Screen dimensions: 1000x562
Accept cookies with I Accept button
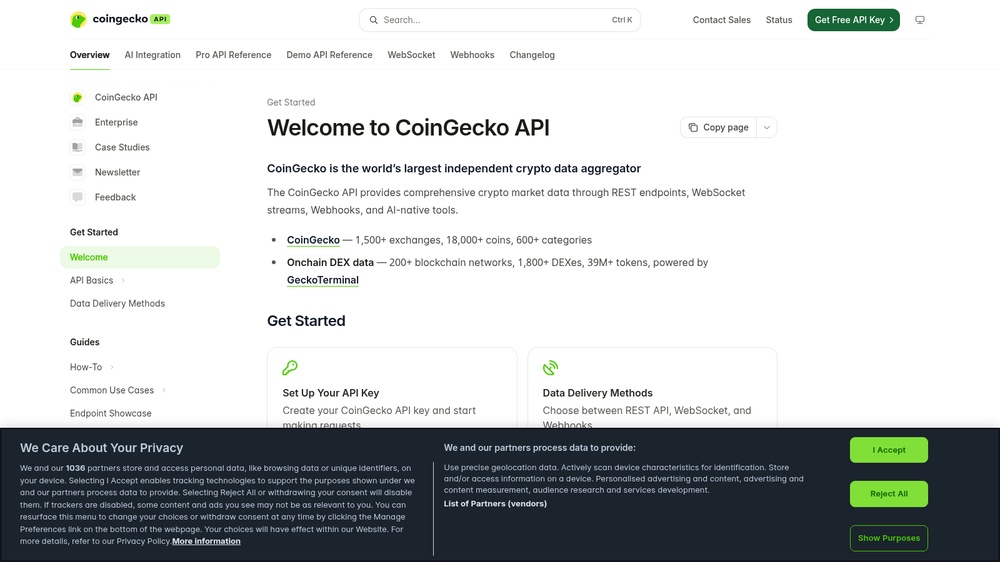[x=888, y=450]
